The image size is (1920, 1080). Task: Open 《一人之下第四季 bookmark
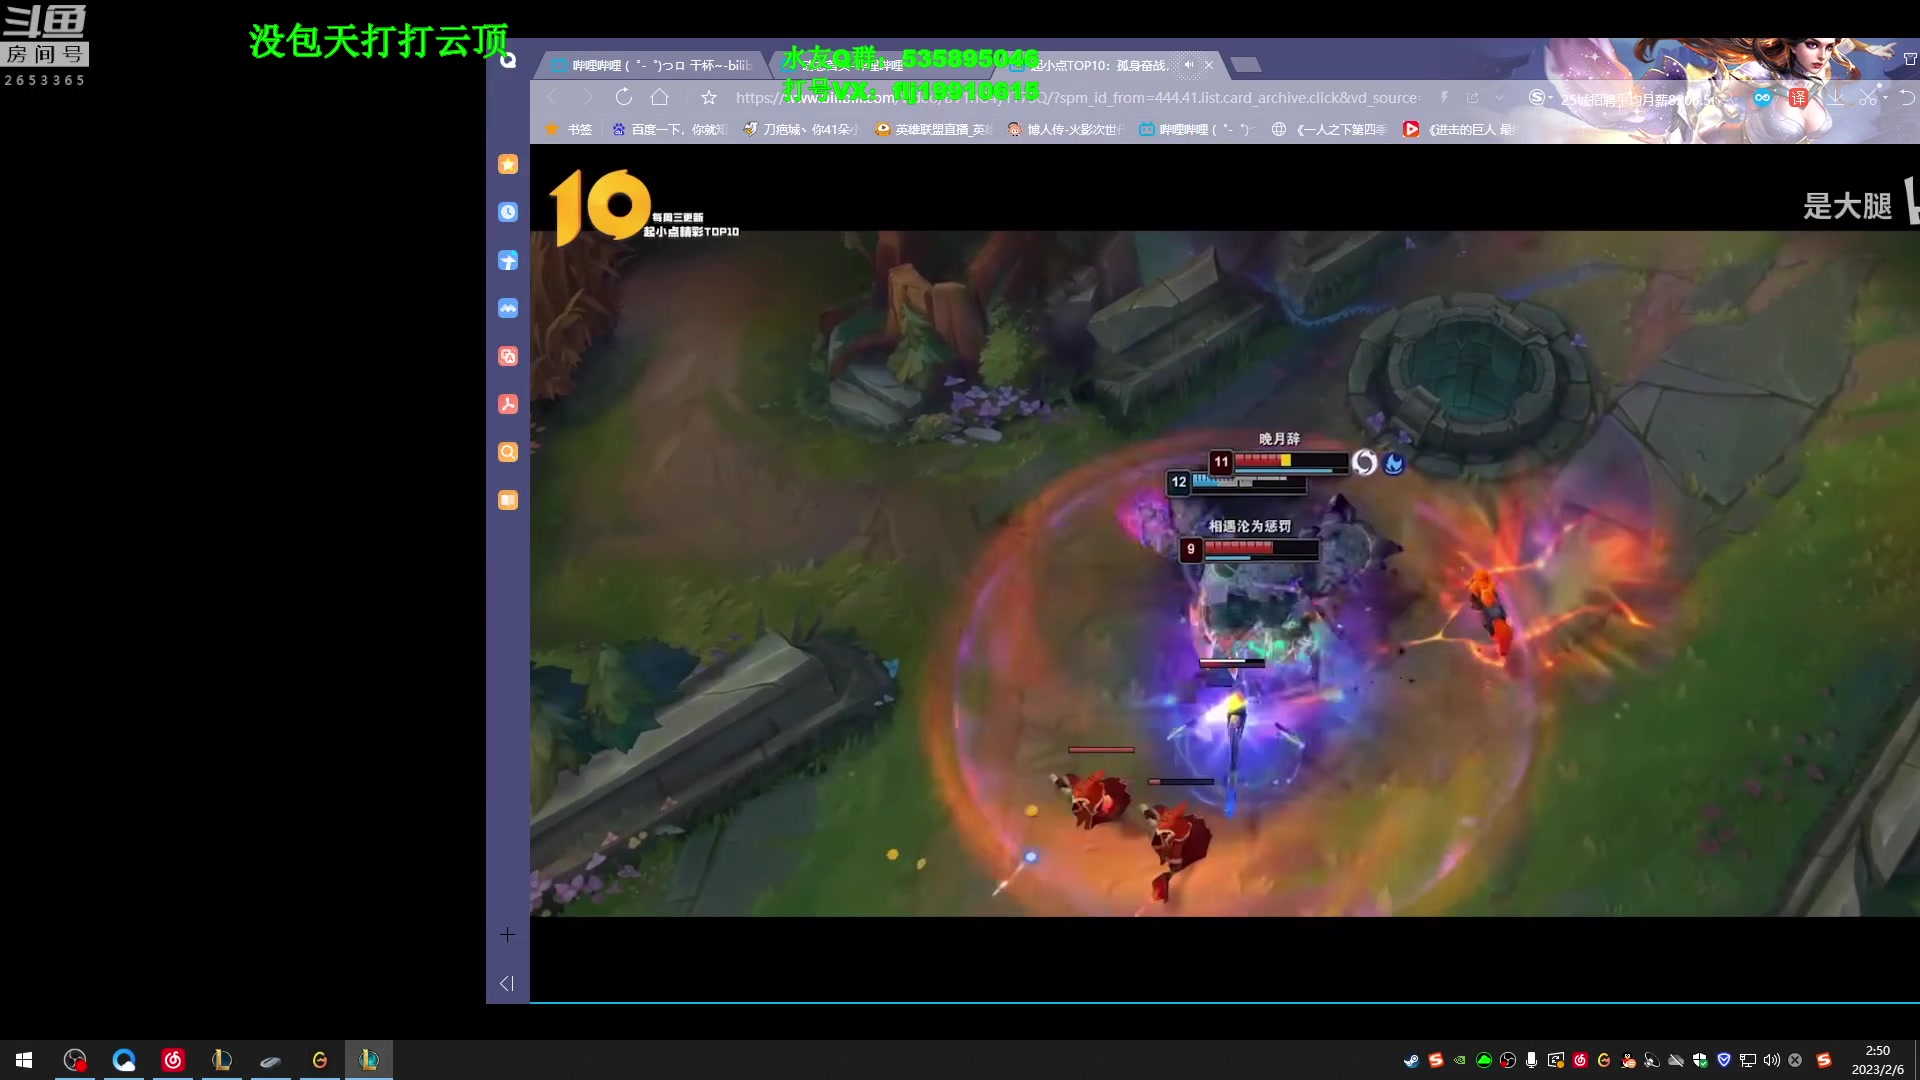click(1329, 129)
